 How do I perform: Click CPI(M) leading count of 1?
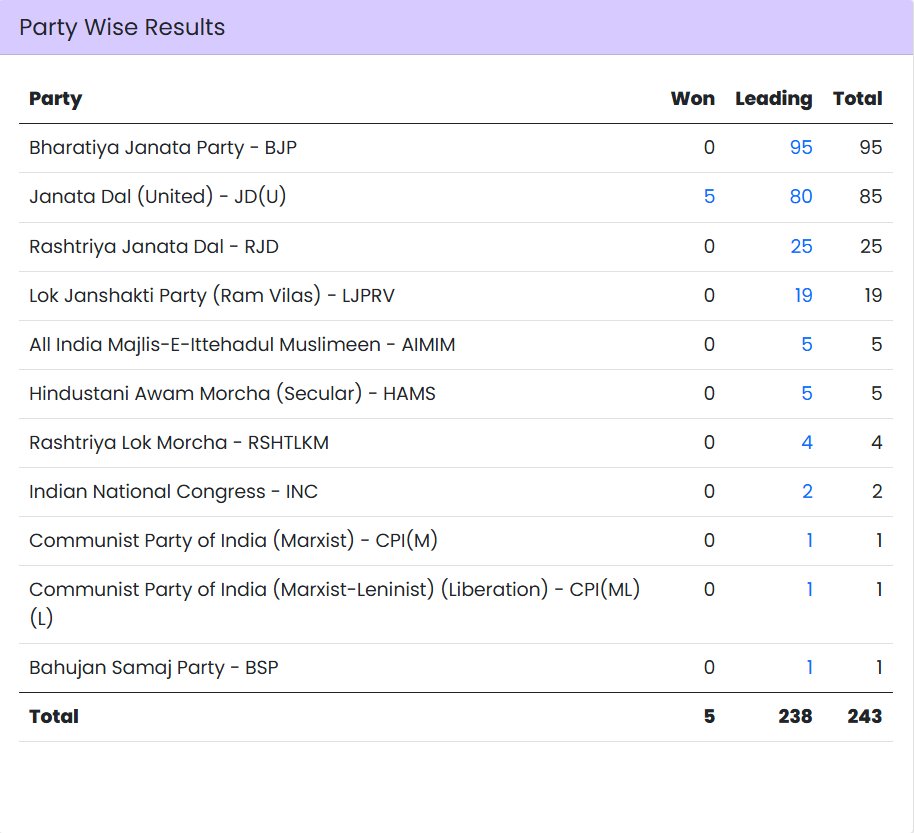coord(806,539)
